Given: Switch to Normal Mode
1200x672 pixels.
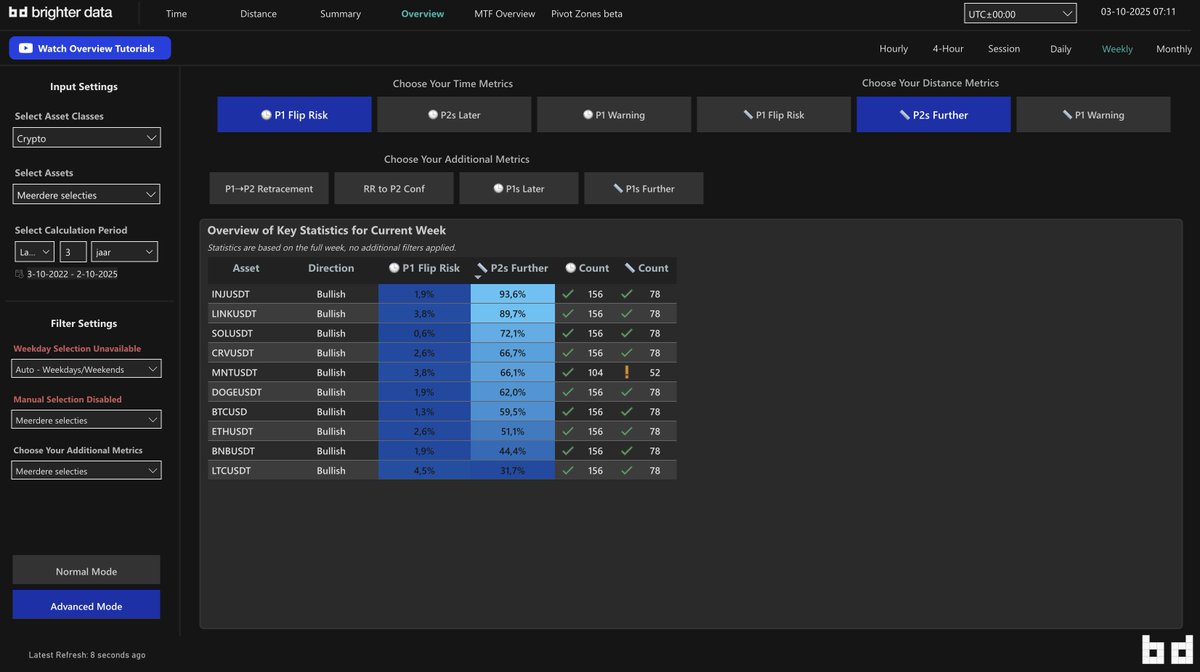Looking at the screenshot, I should pyautogui.click(x=86, y=570).
